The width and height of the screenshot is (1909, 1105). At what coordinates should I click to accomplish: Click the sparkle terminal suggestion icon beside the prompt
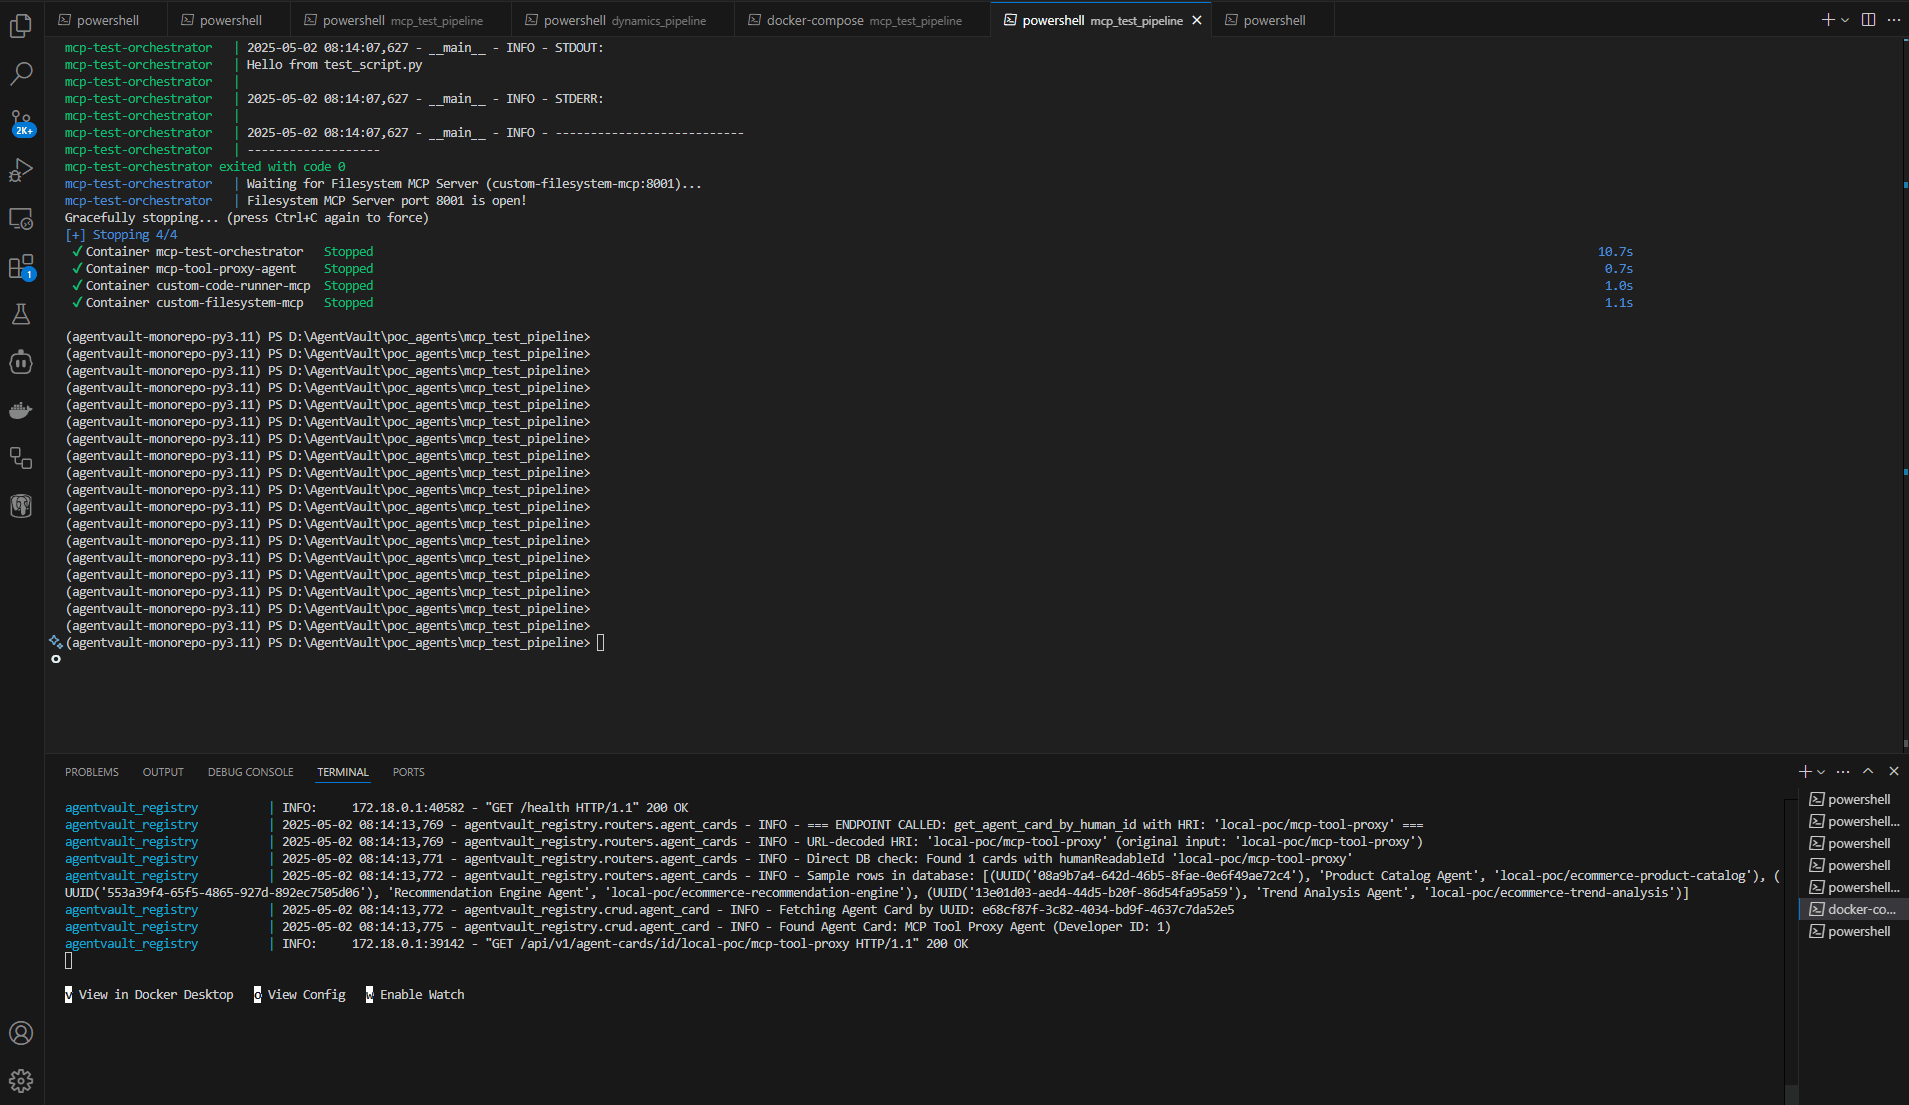point(55,642)
